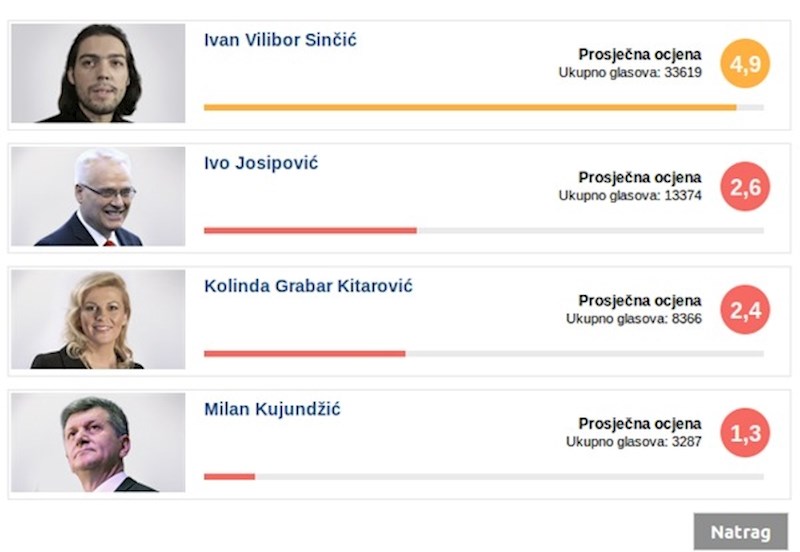The width and height of the screenshot is (800, 552).
Task: Click the red 1,3 rating badge
Action: (745, 433)
